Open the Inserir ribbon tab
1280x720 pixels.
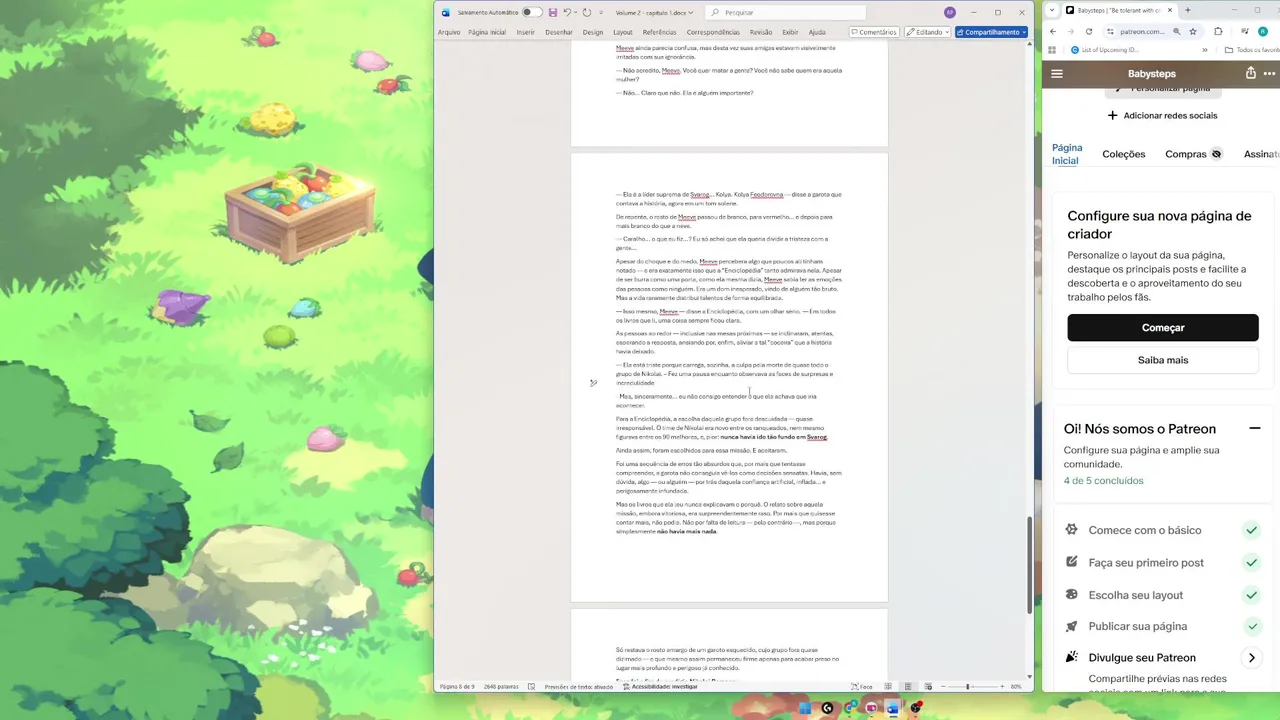coord(525,32)
